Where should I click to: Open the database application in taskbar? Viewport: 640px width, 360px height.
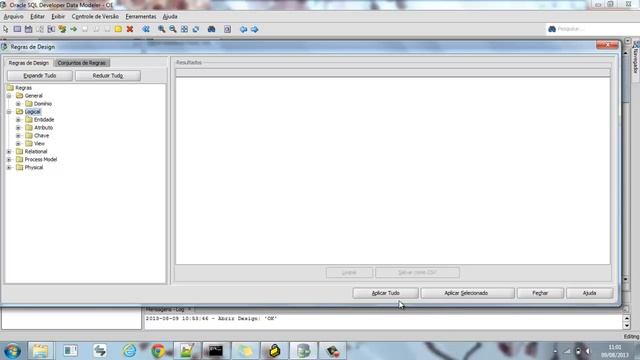[x=303, y=351]
